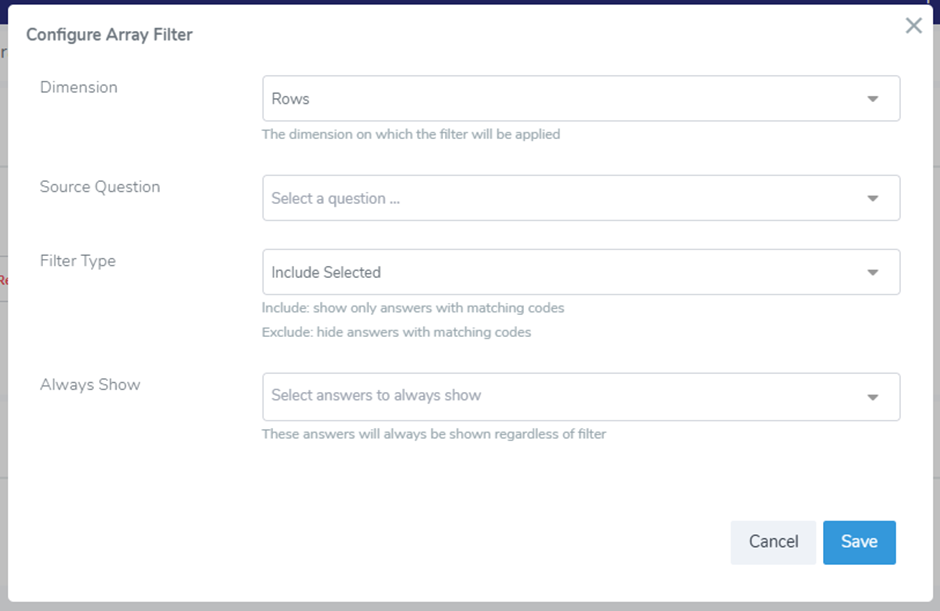Click the Always Show dropdown caret arrow

[872, 397]
